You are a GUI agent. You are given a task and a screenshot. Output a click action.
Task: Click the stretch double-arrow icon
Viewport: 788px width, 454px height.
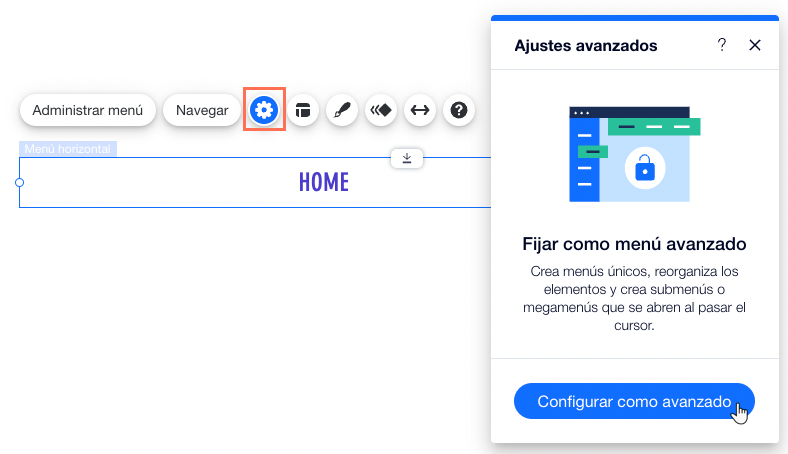420,110
